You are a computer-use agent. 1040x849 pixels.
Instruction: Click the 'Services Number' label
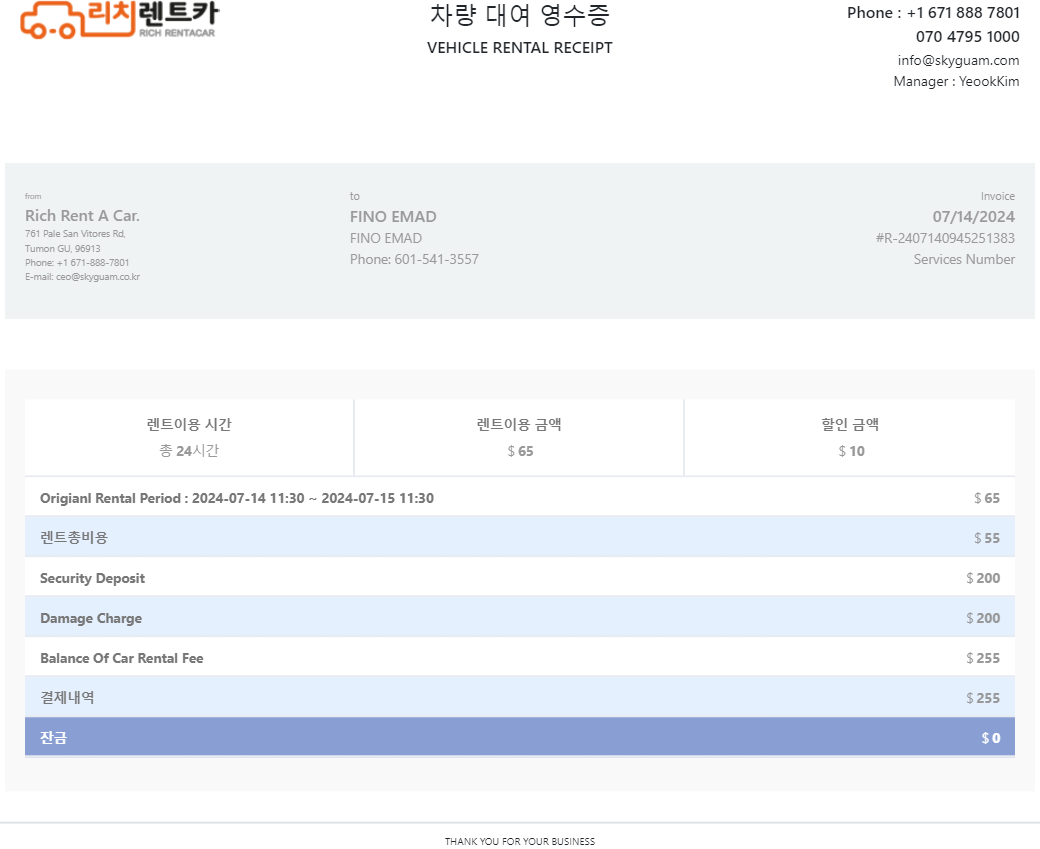(964, 259)
